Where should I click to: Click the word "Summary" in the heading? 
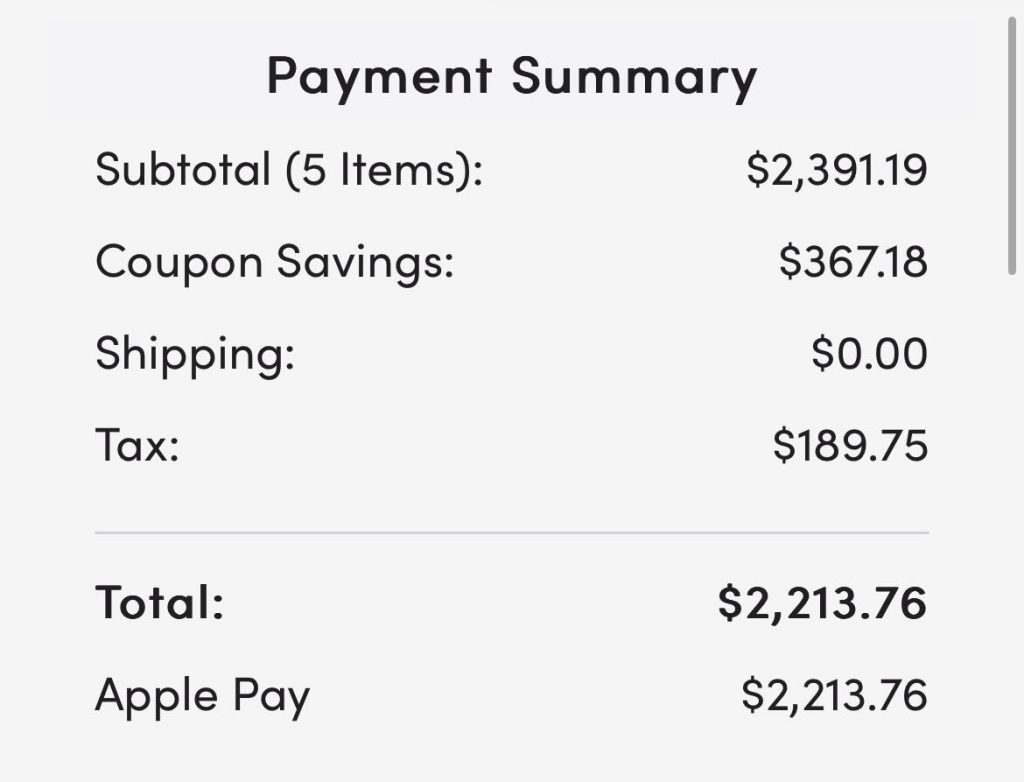tap(634, 77)
